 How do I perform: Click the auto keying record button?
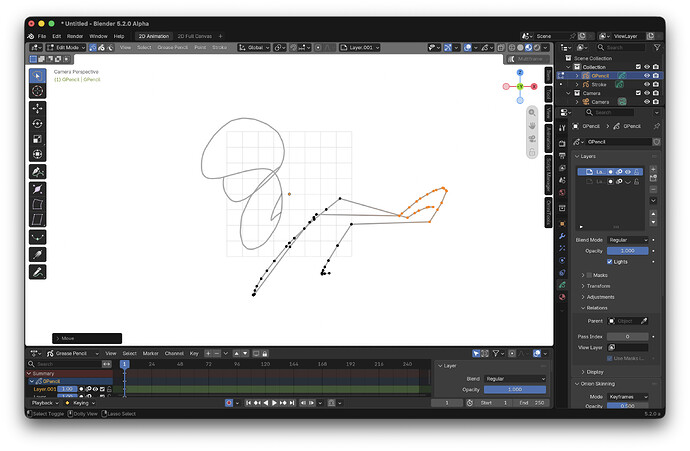tap(229, 403)
